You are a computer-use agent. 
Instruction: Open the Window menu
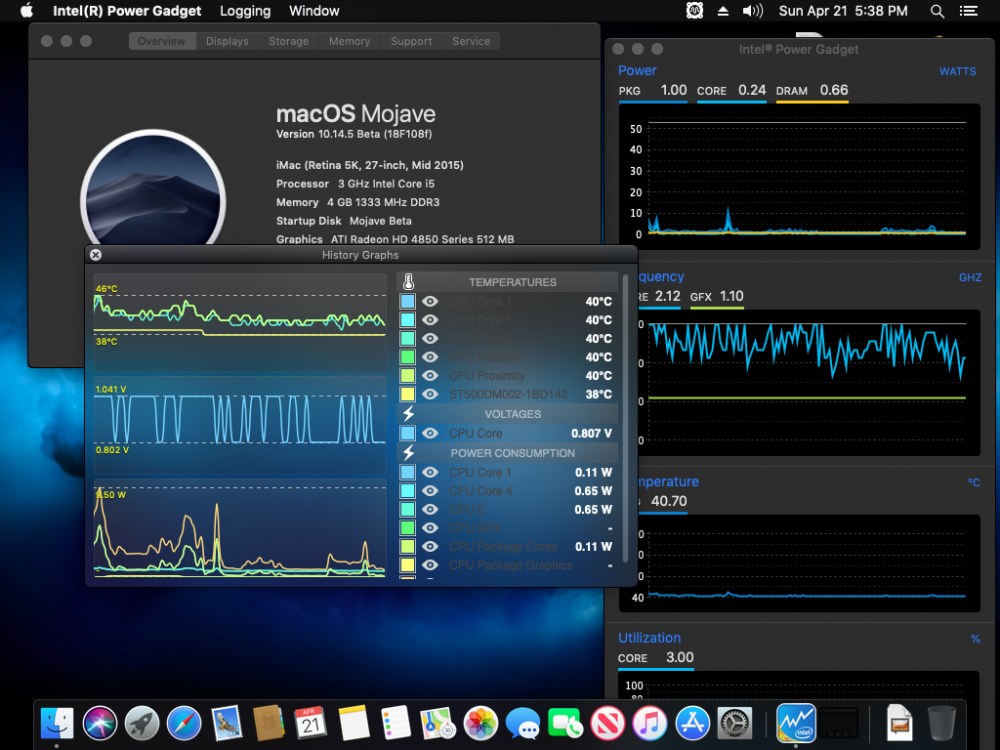[x=314, y=11]
